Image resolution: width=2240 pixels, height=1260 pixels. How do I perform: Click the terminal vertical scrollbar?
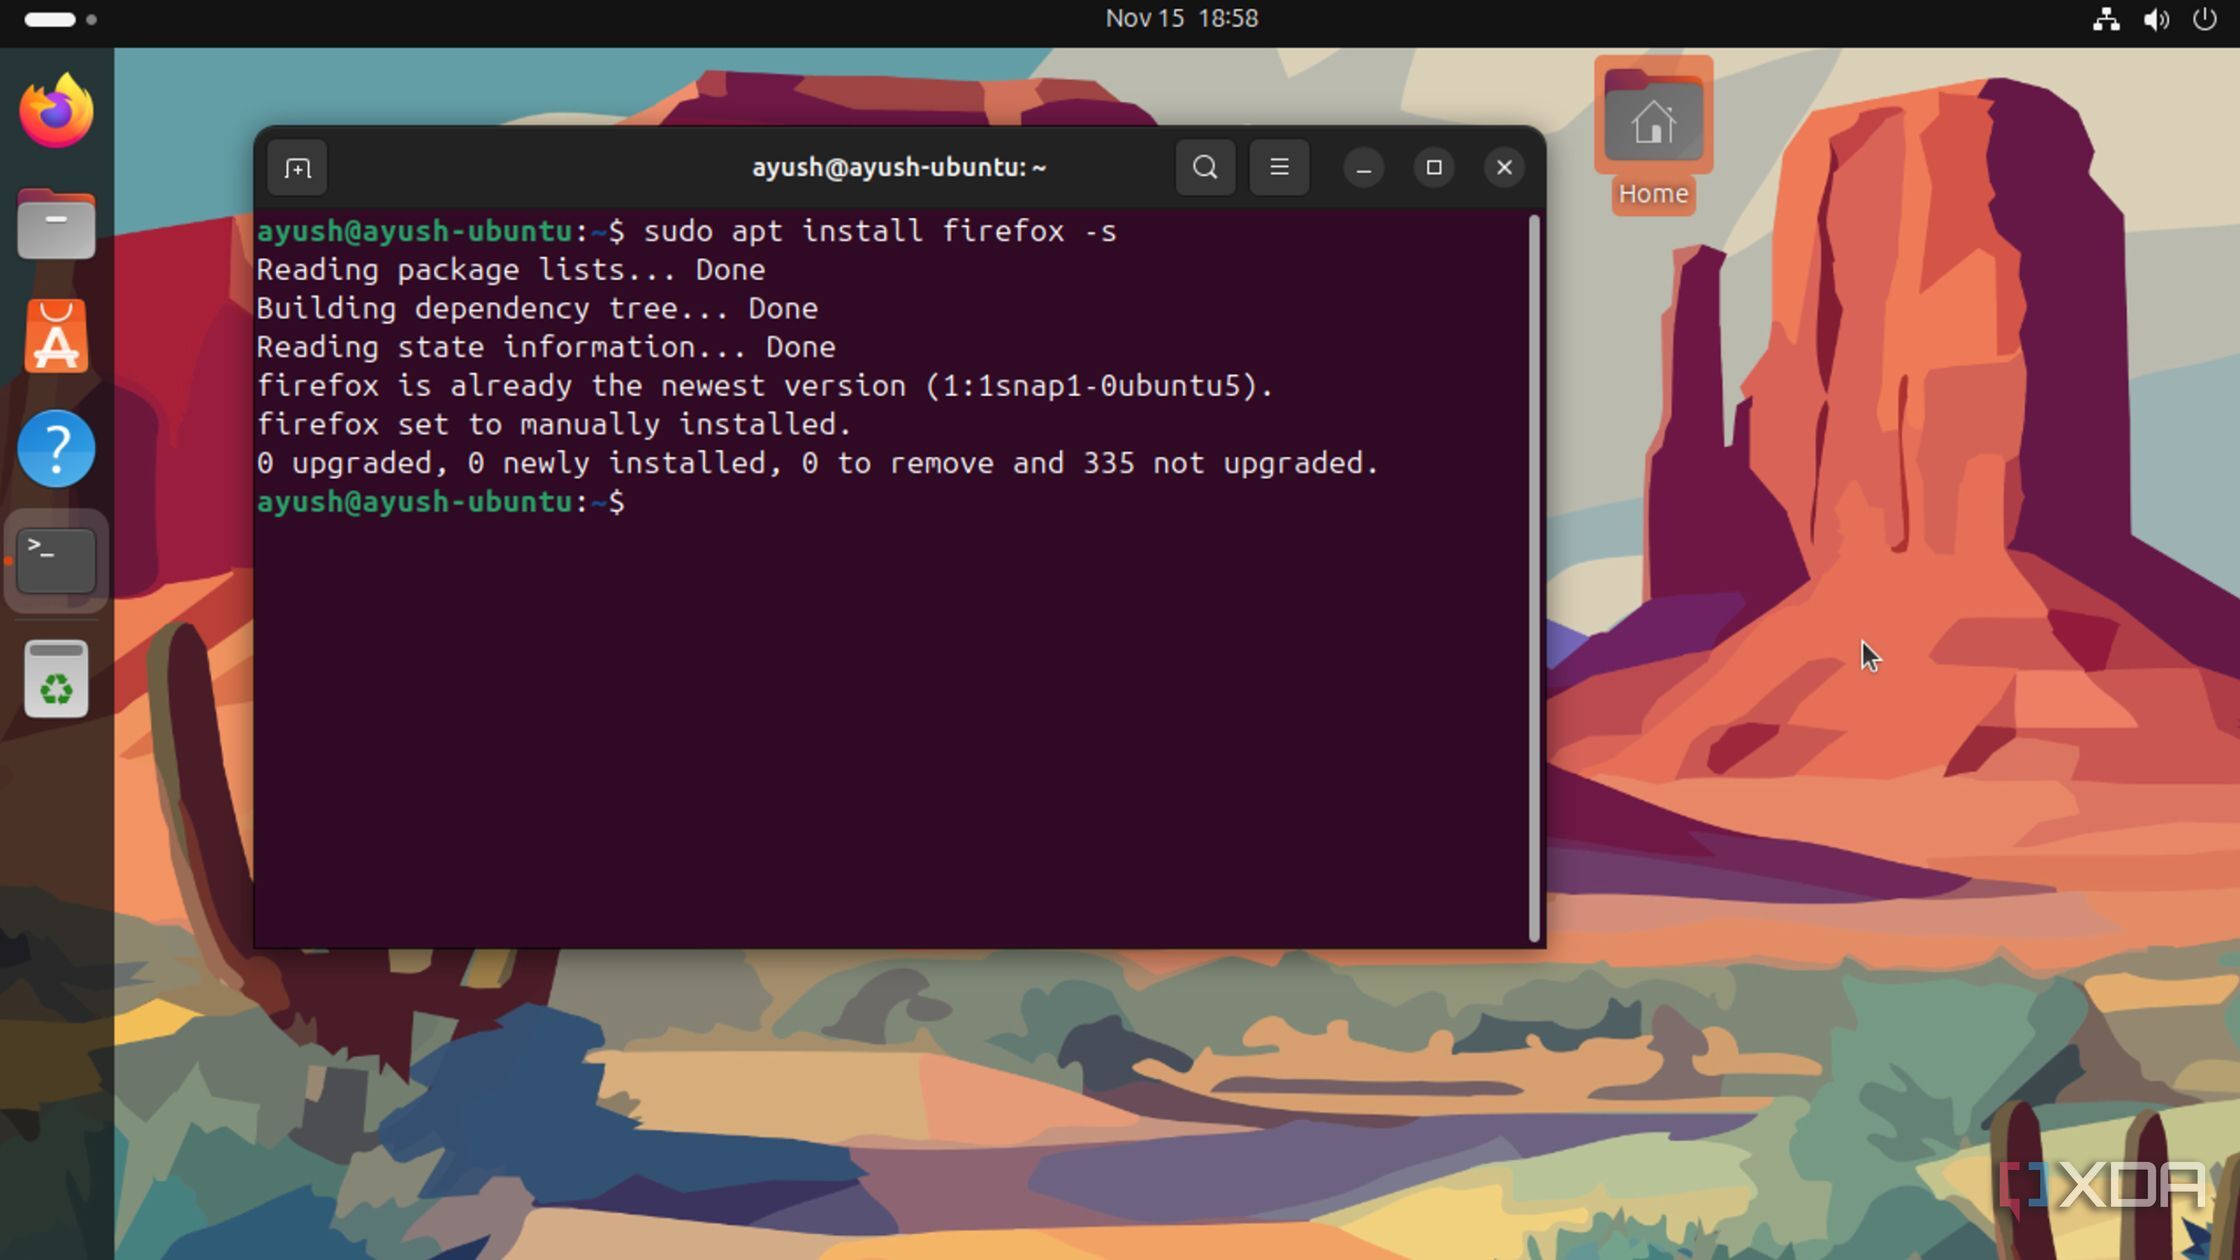1534,578
